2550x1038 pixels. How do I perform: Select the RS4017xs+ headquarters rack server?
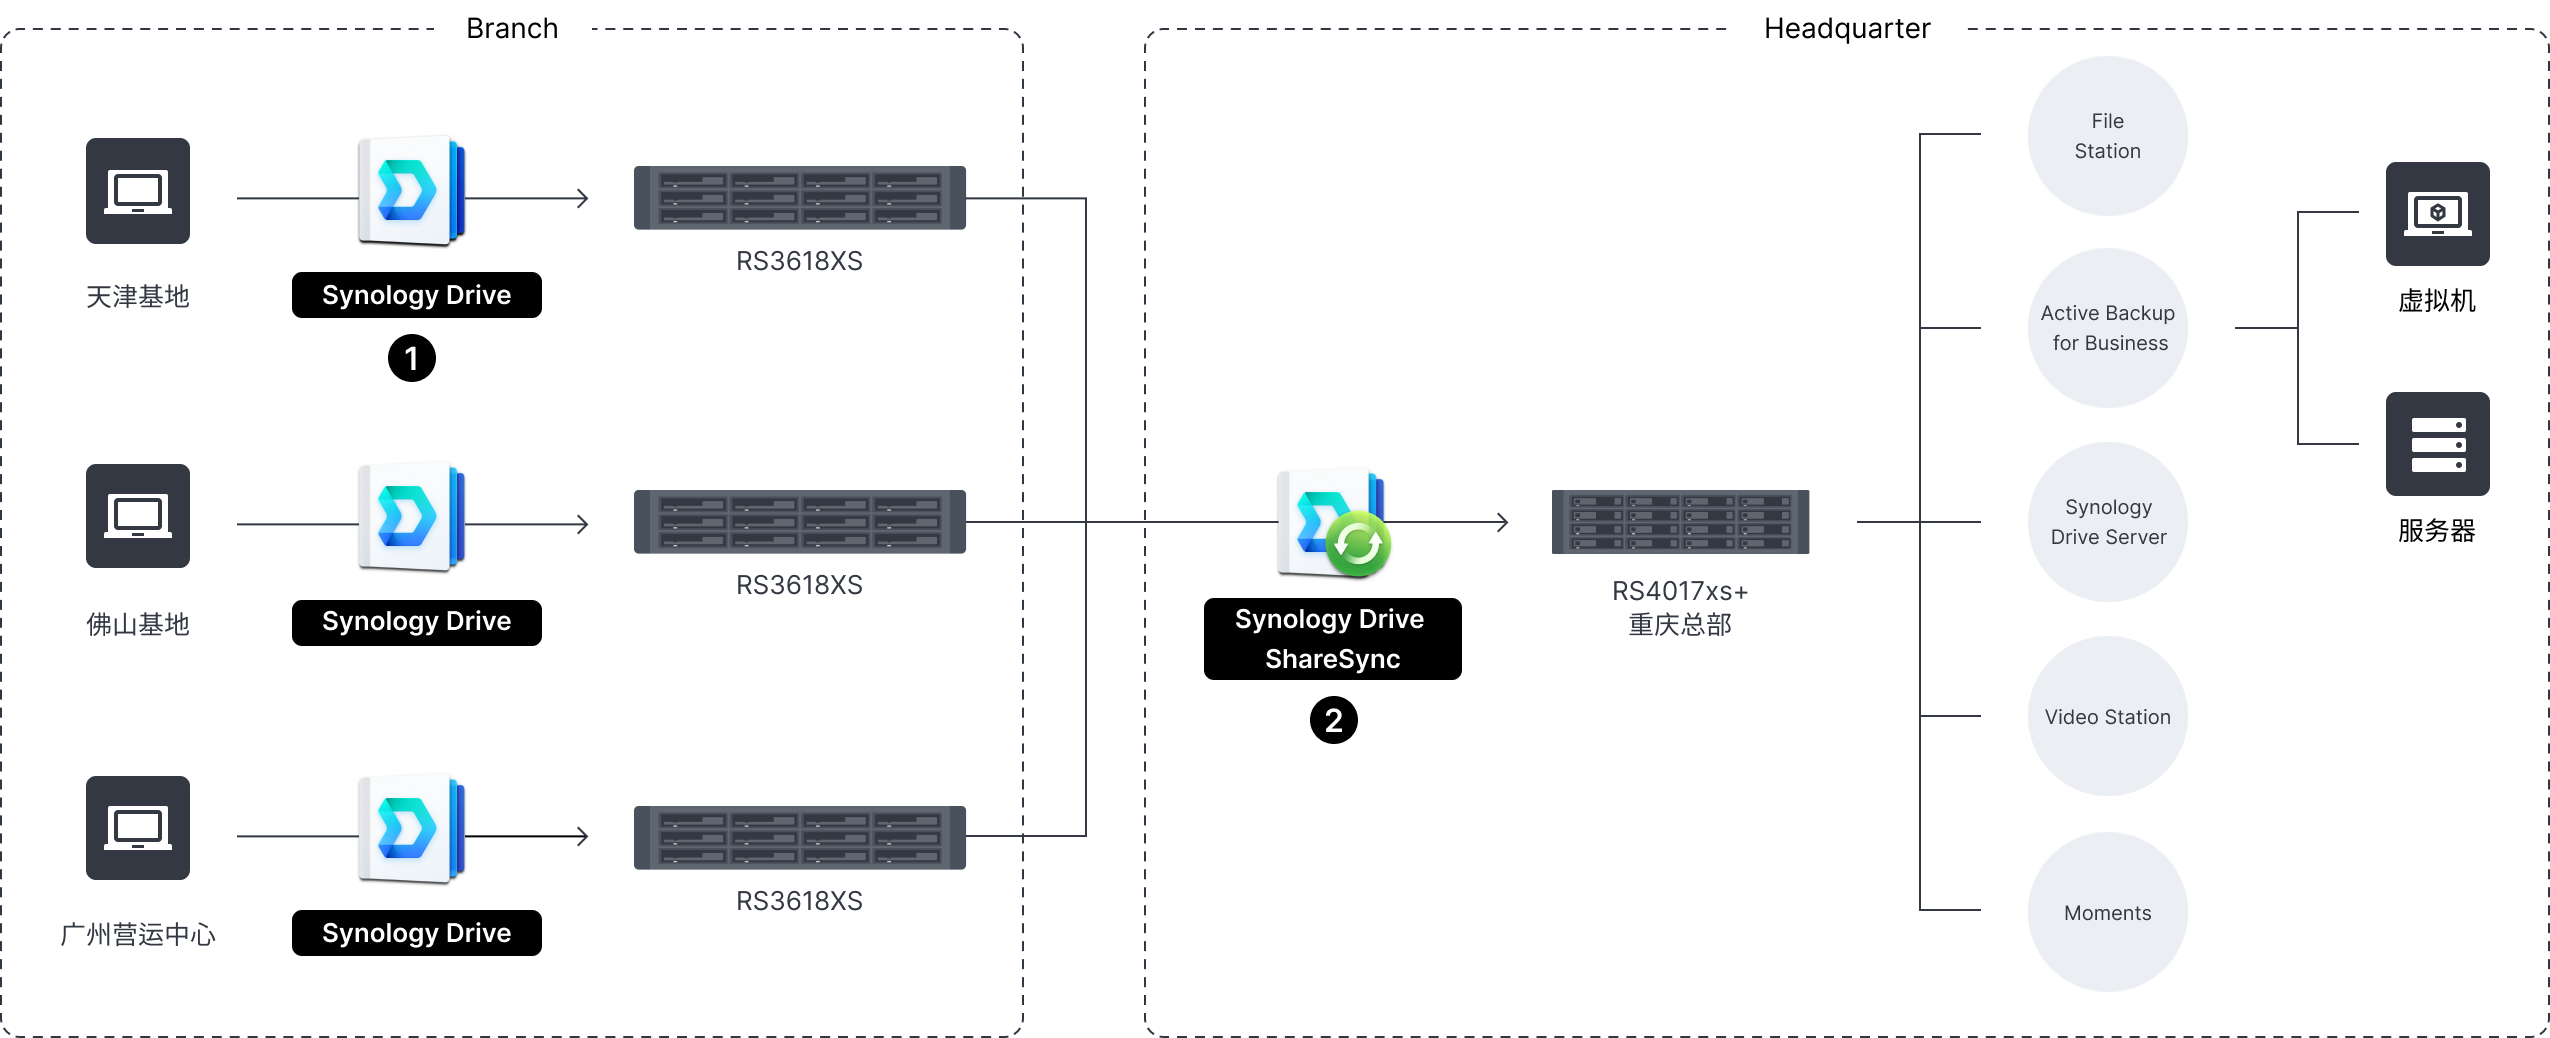coord(1680,522)
